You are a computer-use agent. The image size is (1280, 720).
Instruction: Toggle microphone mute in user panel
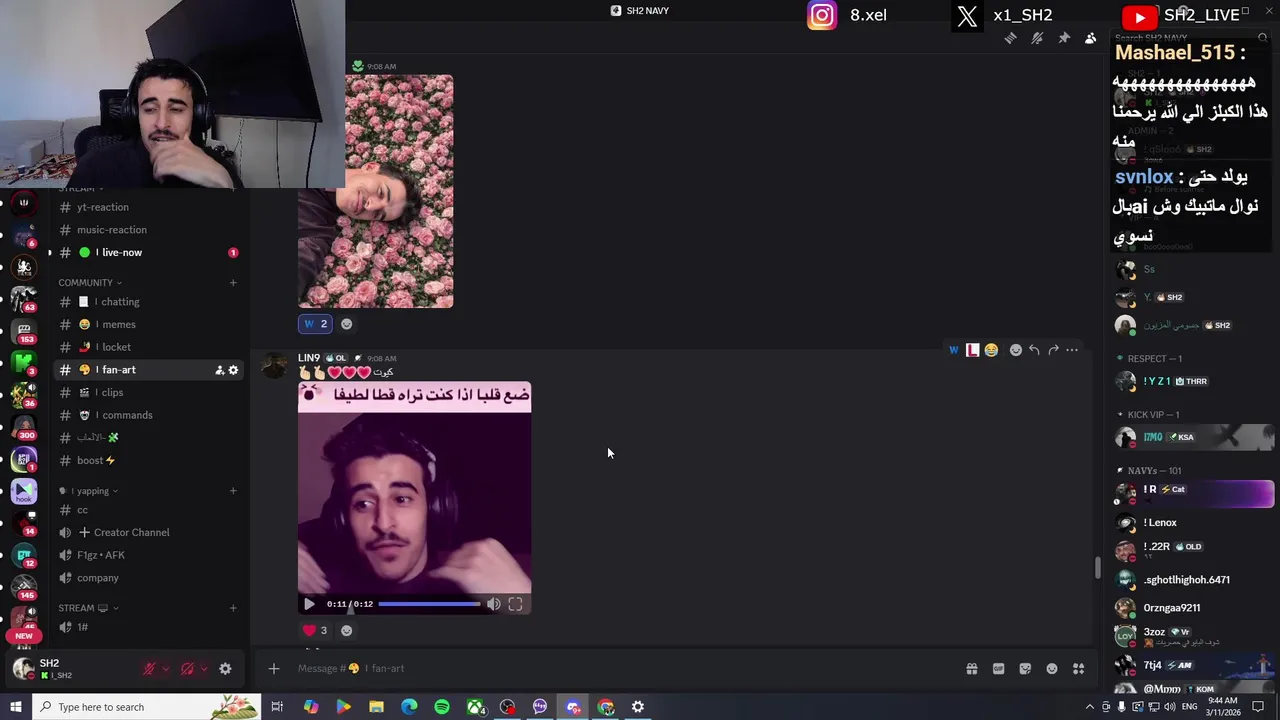point(149,669)
